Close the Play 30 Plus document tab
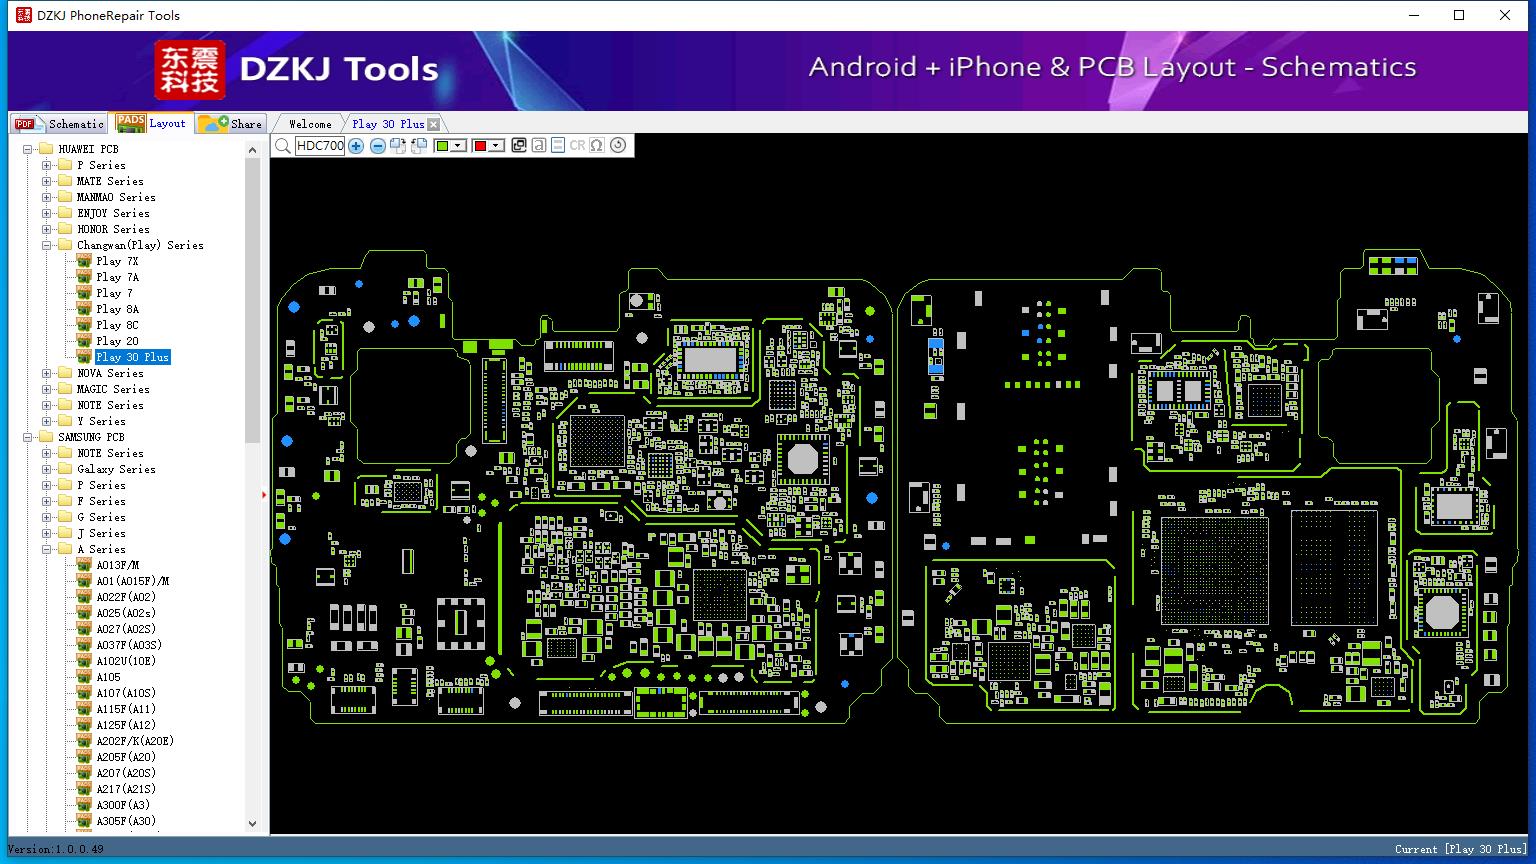Viewport: 1536px width, 864px height. [433, 124]
